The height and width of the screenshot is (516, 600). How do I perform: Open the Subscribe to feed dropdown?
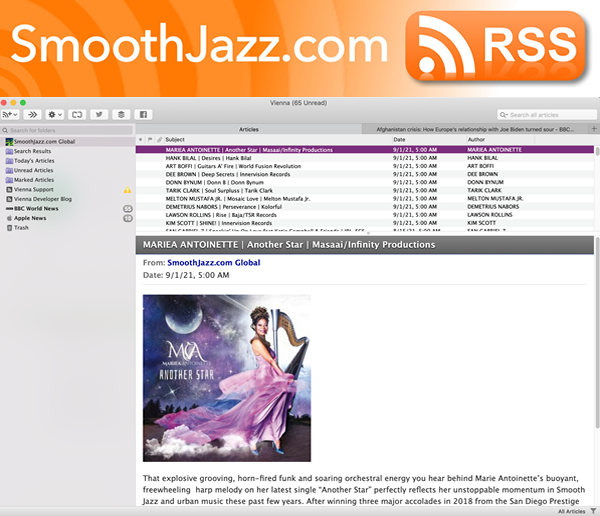(10, 114)
